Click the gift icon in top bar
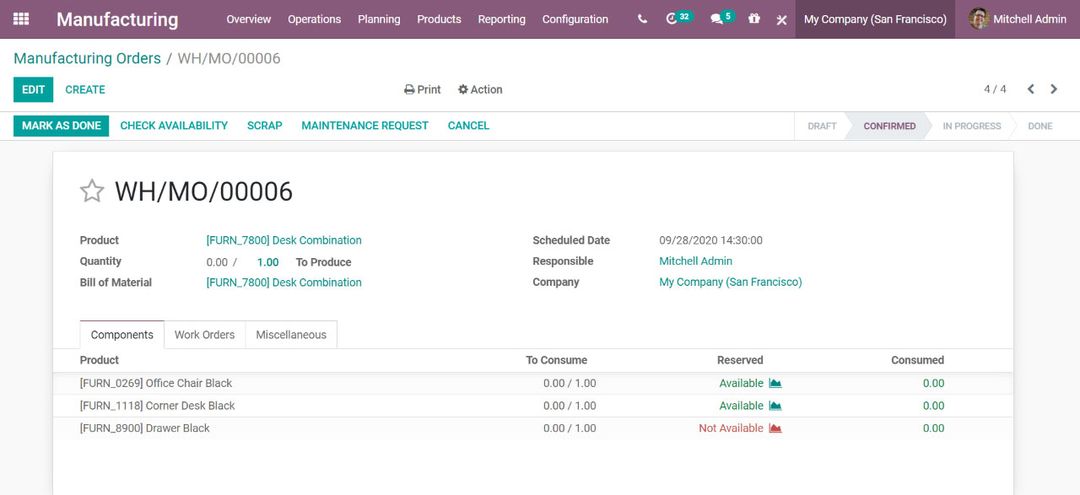Image resolution: width=1080 pixels, height=495 pixels. click(x=754, y=19)
